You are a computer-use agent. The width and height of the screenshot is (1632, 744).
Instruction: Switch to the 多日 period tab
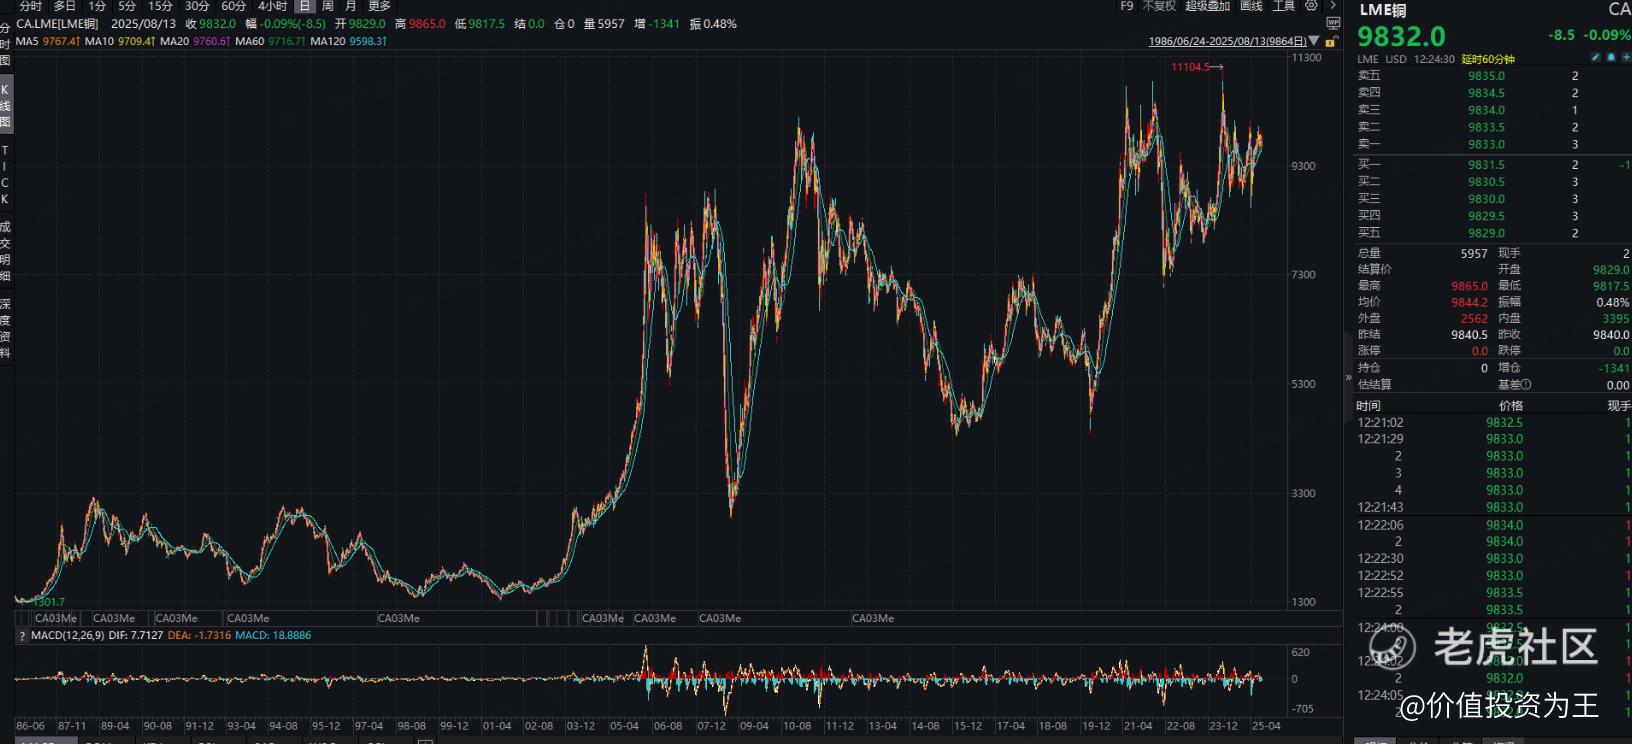point(65,6)
